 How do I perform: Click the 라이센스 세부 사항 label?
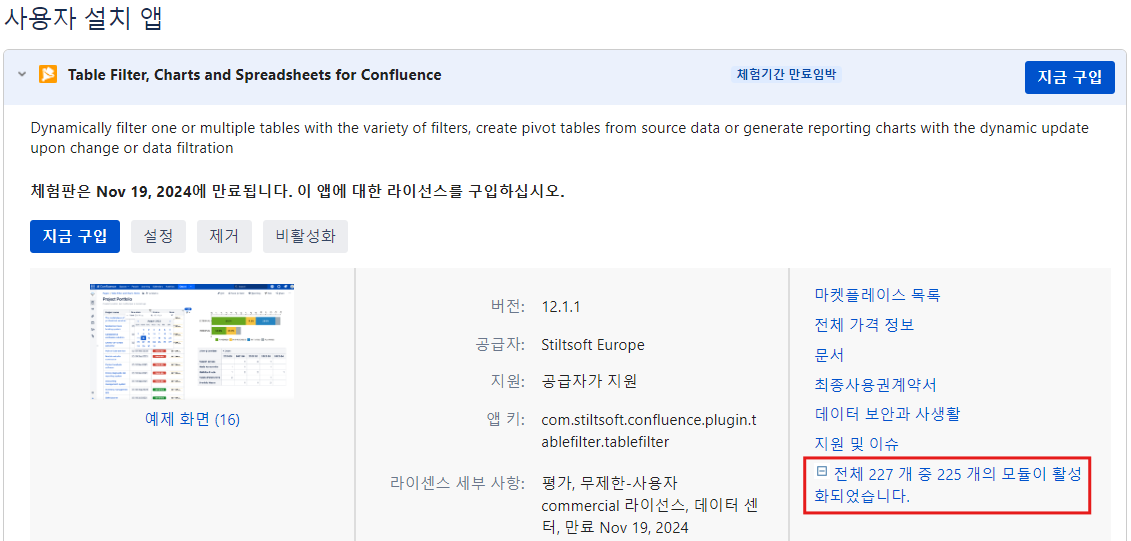tap(457, 483)
